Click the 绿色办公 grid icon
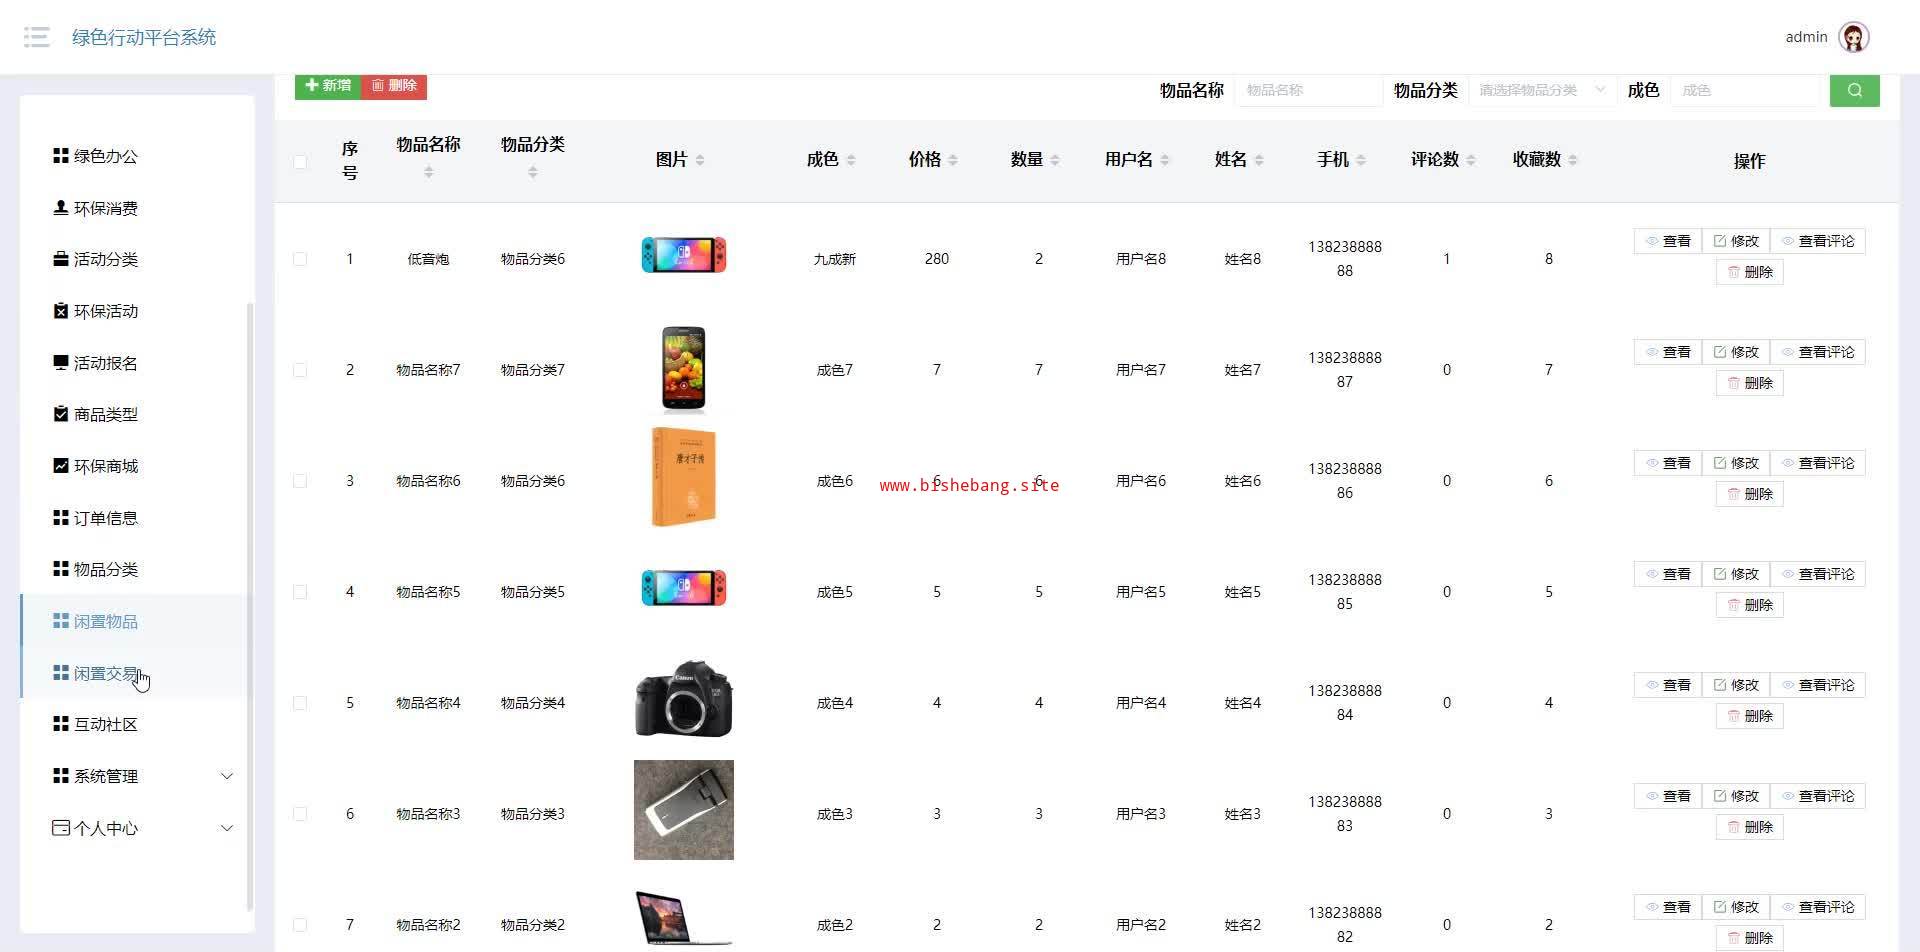This screenshot has height=952, width=1920. point(60,156)
